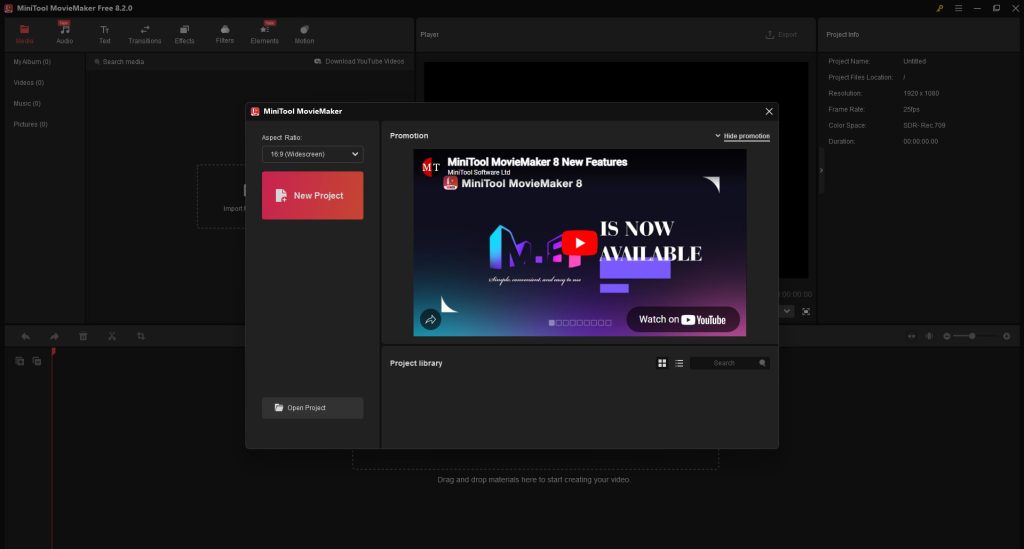This screenshot has height=549, width=1024.
Task: Click the MT channel avatar on video
Action: pyautogui.click(x=430, y=167)
